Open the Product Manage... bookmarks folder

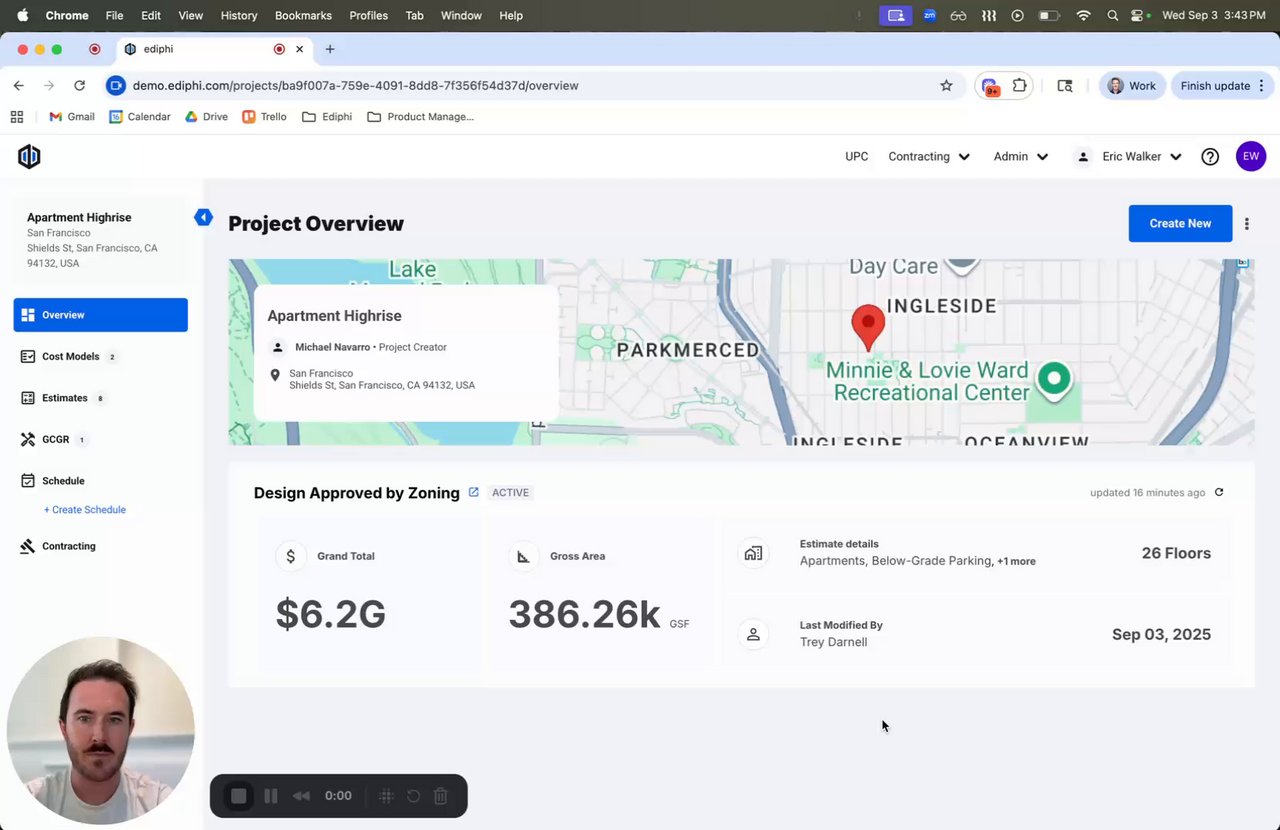420,117
